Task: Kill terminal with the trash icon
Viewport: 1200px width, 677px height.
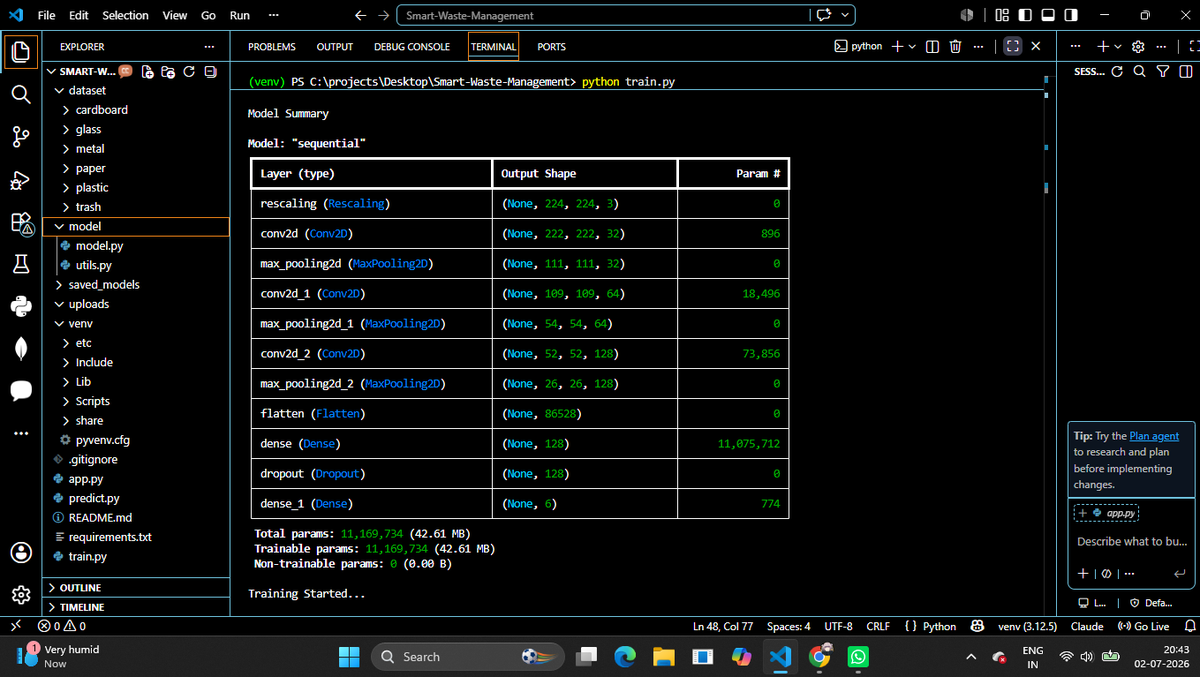Action: [x=955, y=47]
